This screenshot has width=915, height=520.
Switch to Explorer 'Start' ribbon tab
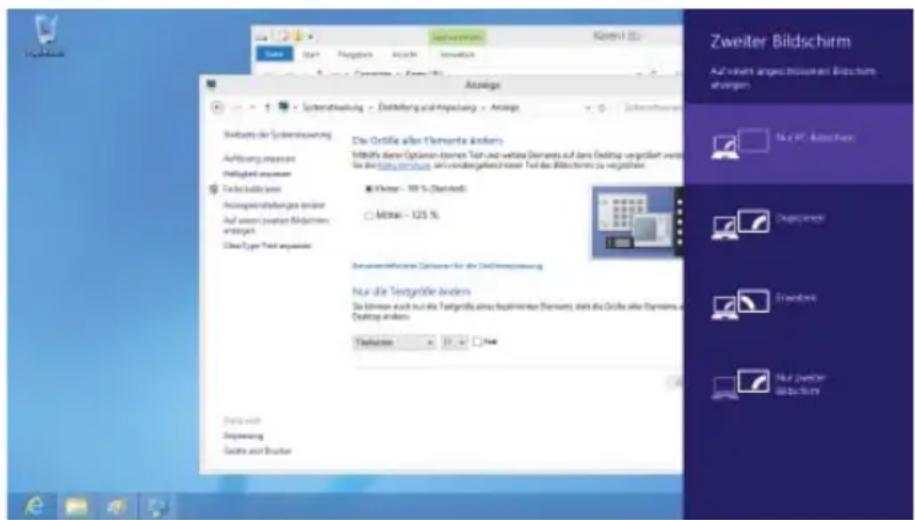310,54
